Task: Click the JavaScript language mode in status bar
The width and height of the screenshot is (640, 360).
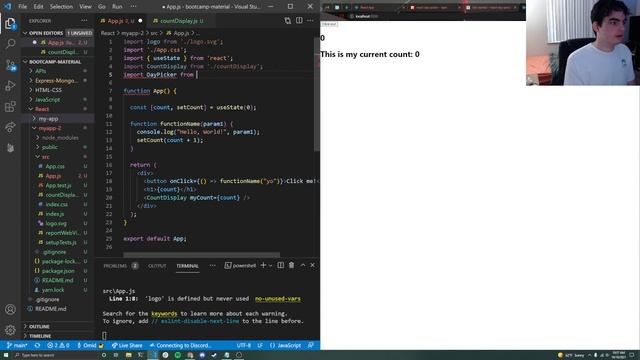Action: pyautogui.click(x=285, y=345)
